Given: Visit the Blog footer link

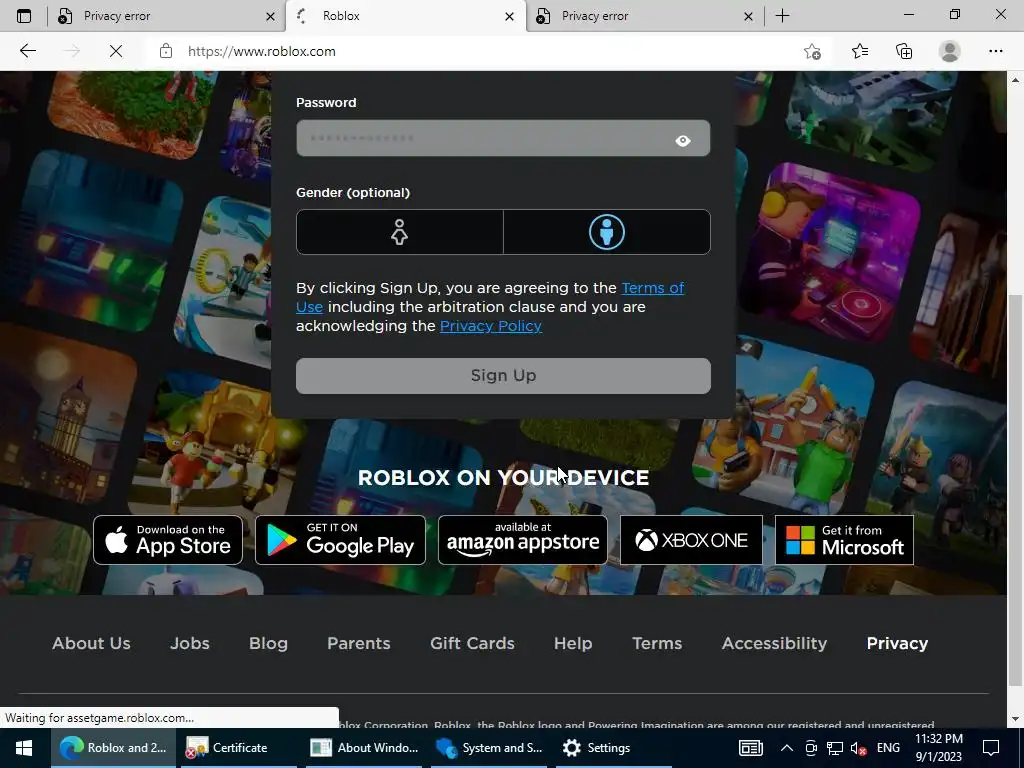Looking at the screenshot, I should (x=268, y=643).
